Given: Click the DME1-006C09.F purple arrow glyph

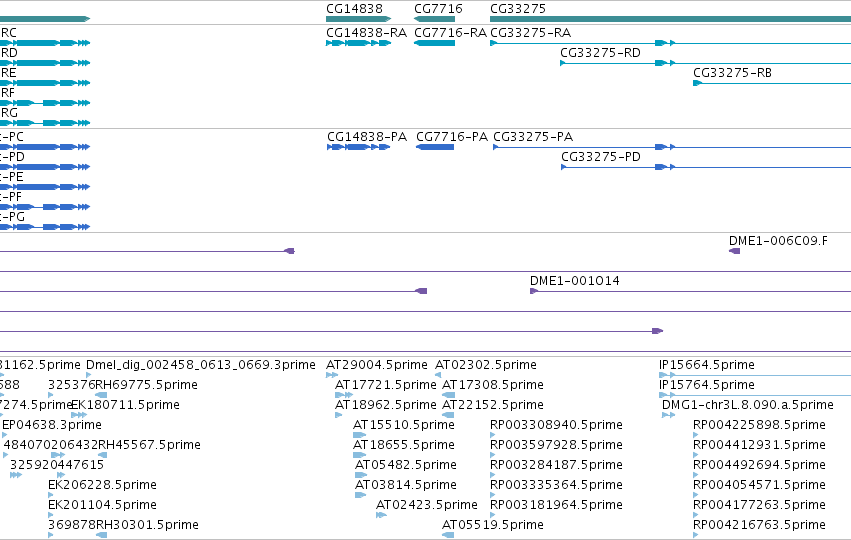Looking at the screenshot, I should click(x=734, y=251).
